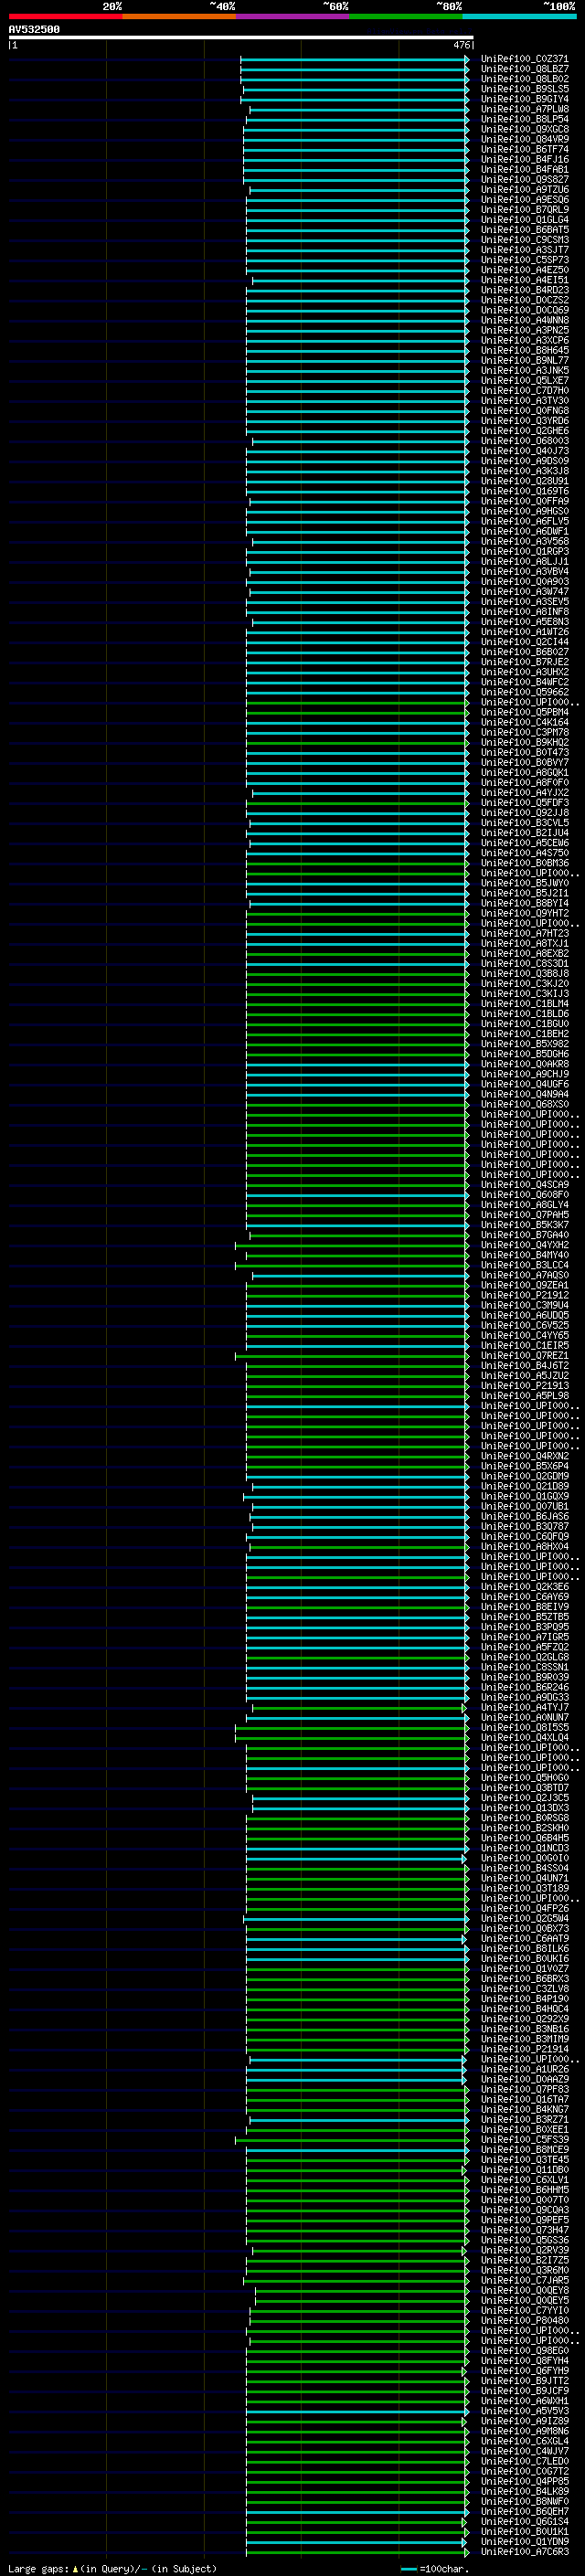585x2576 pixels.
Task: Select the UniRef100_B9NL77 label
Action: [x=525, y=360]
